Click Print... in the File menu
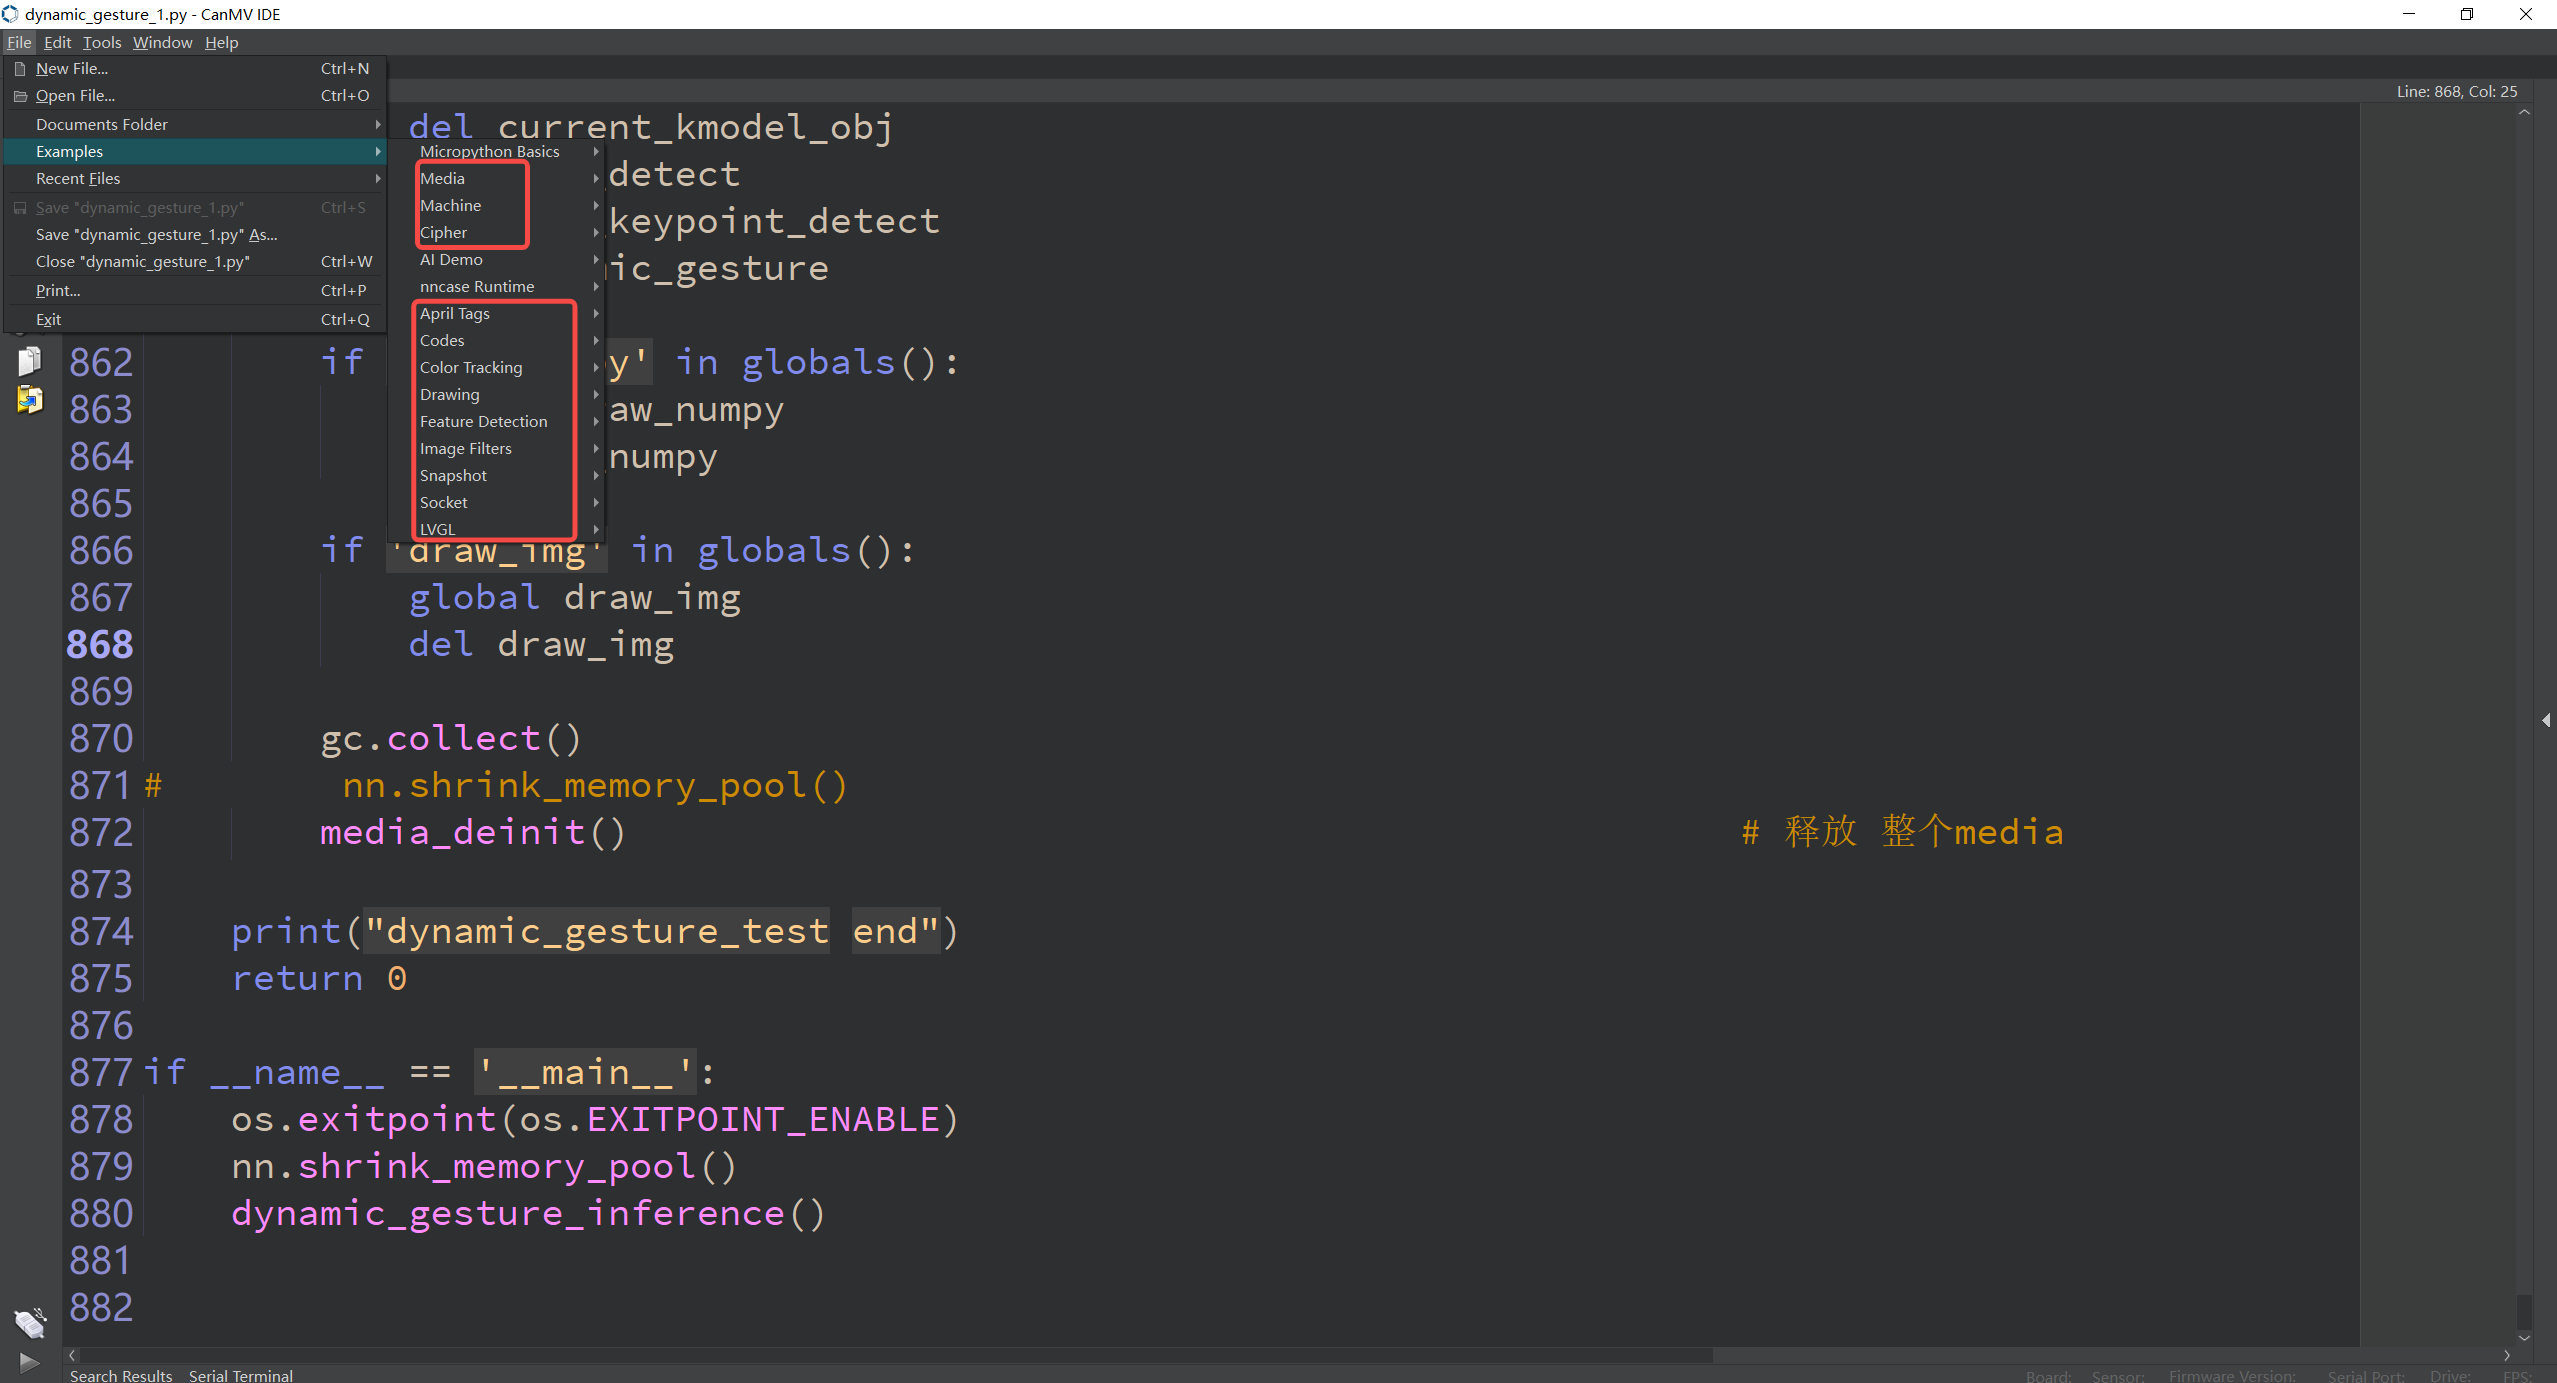Image resolution: width=2557 pixels, height=1383 pixels. tap(57, 290)
